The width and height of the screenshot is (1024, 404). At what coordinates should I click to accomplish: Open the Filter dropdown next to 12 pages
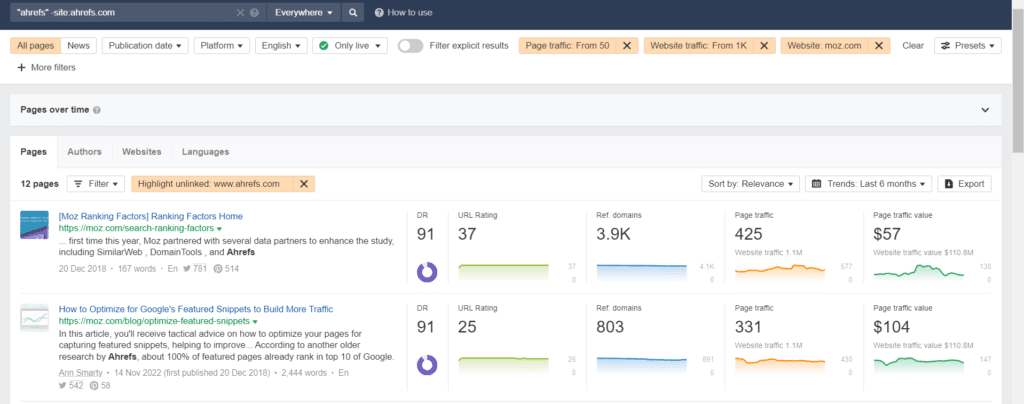(96, 184)
